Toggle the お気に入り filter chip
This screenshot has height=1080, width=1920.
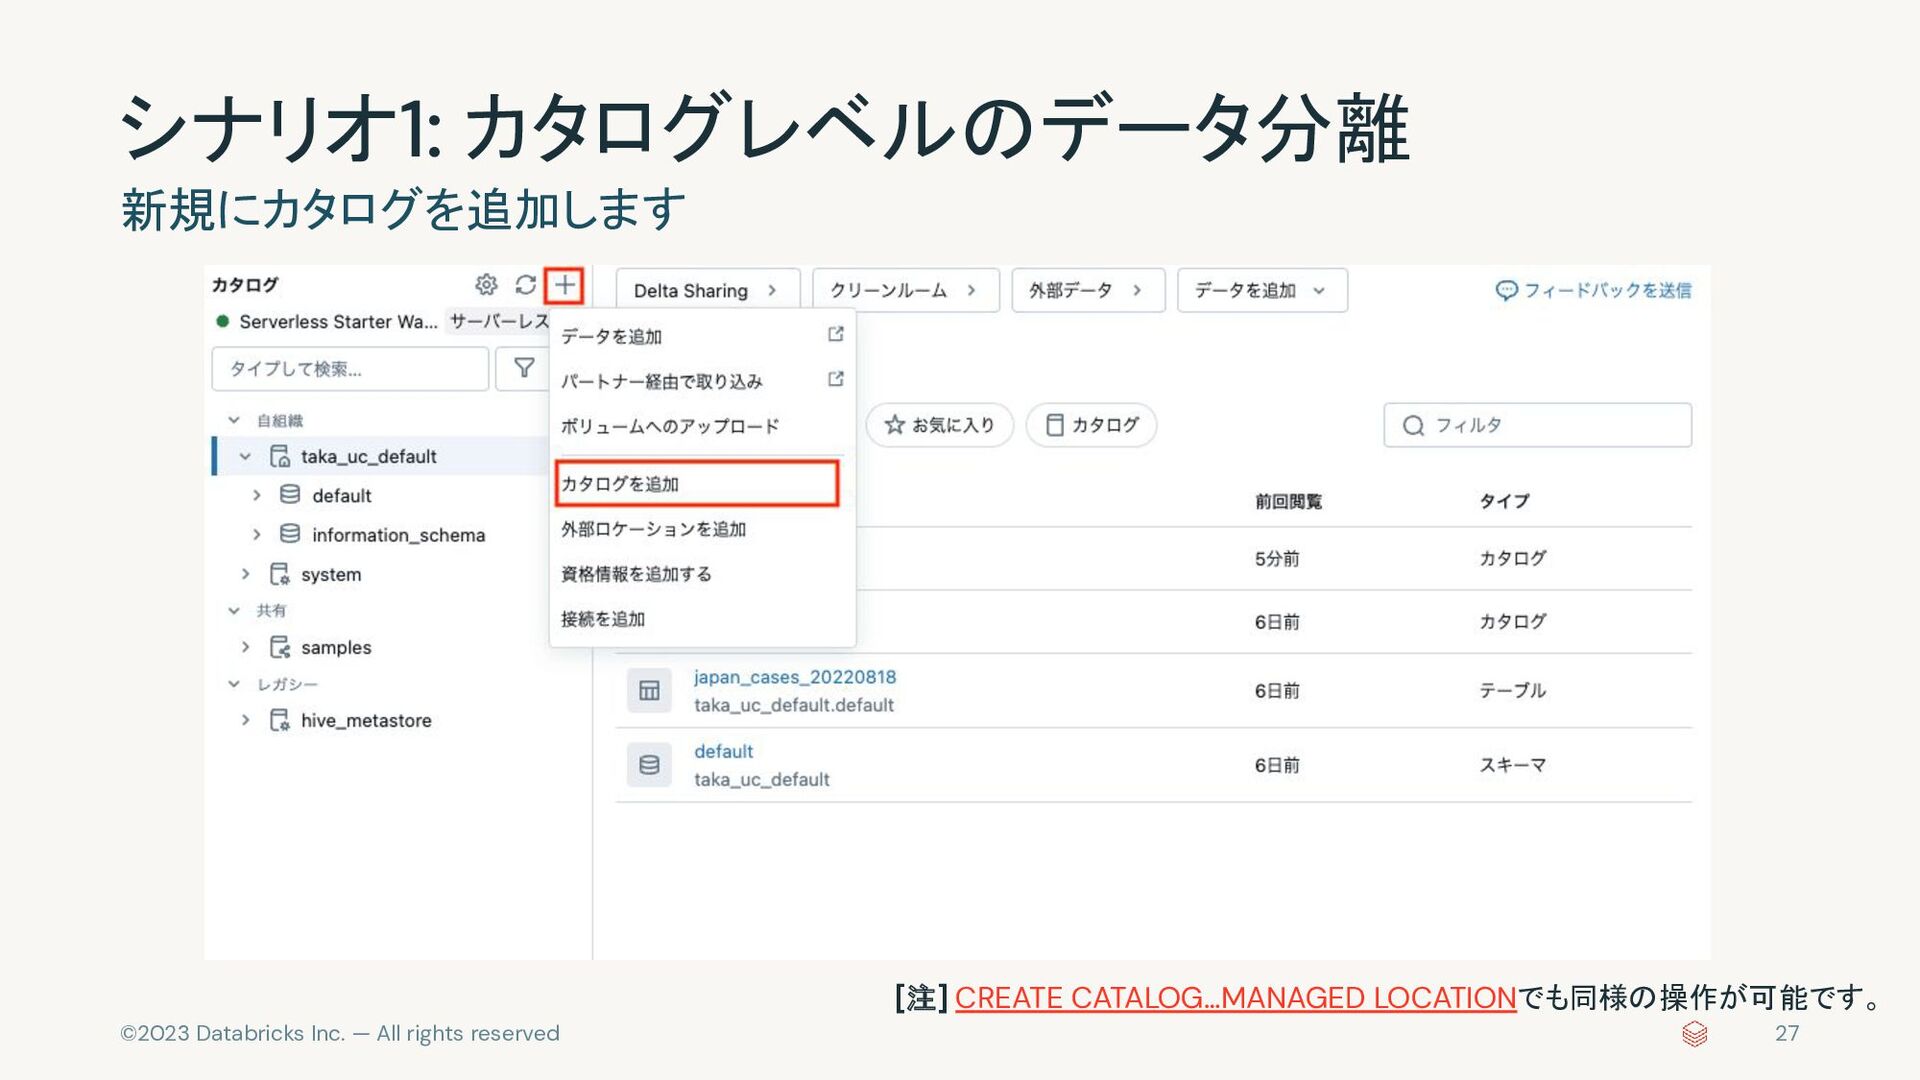(x=940, y=425)
